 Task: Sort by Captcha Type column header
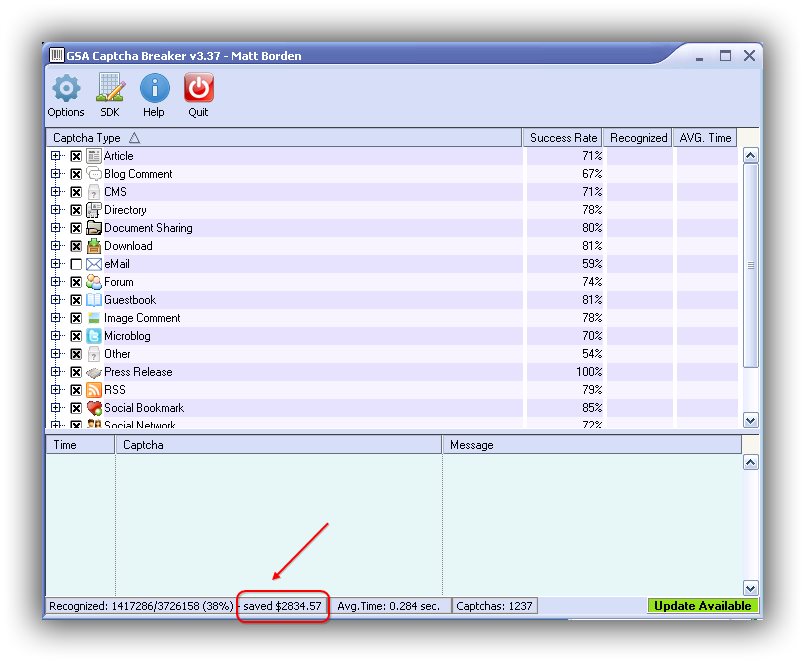284,138
